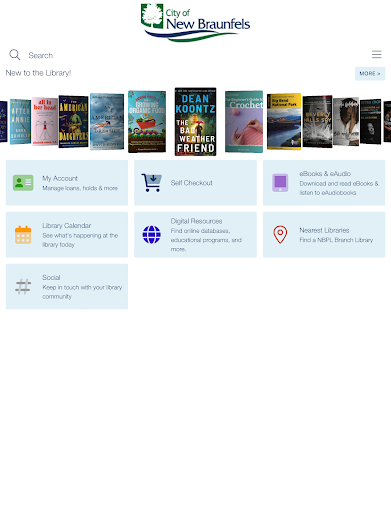Select the cloudy sky American book cover
The width and height of the screenshot is (391, 512).
[x=107, y=122]
